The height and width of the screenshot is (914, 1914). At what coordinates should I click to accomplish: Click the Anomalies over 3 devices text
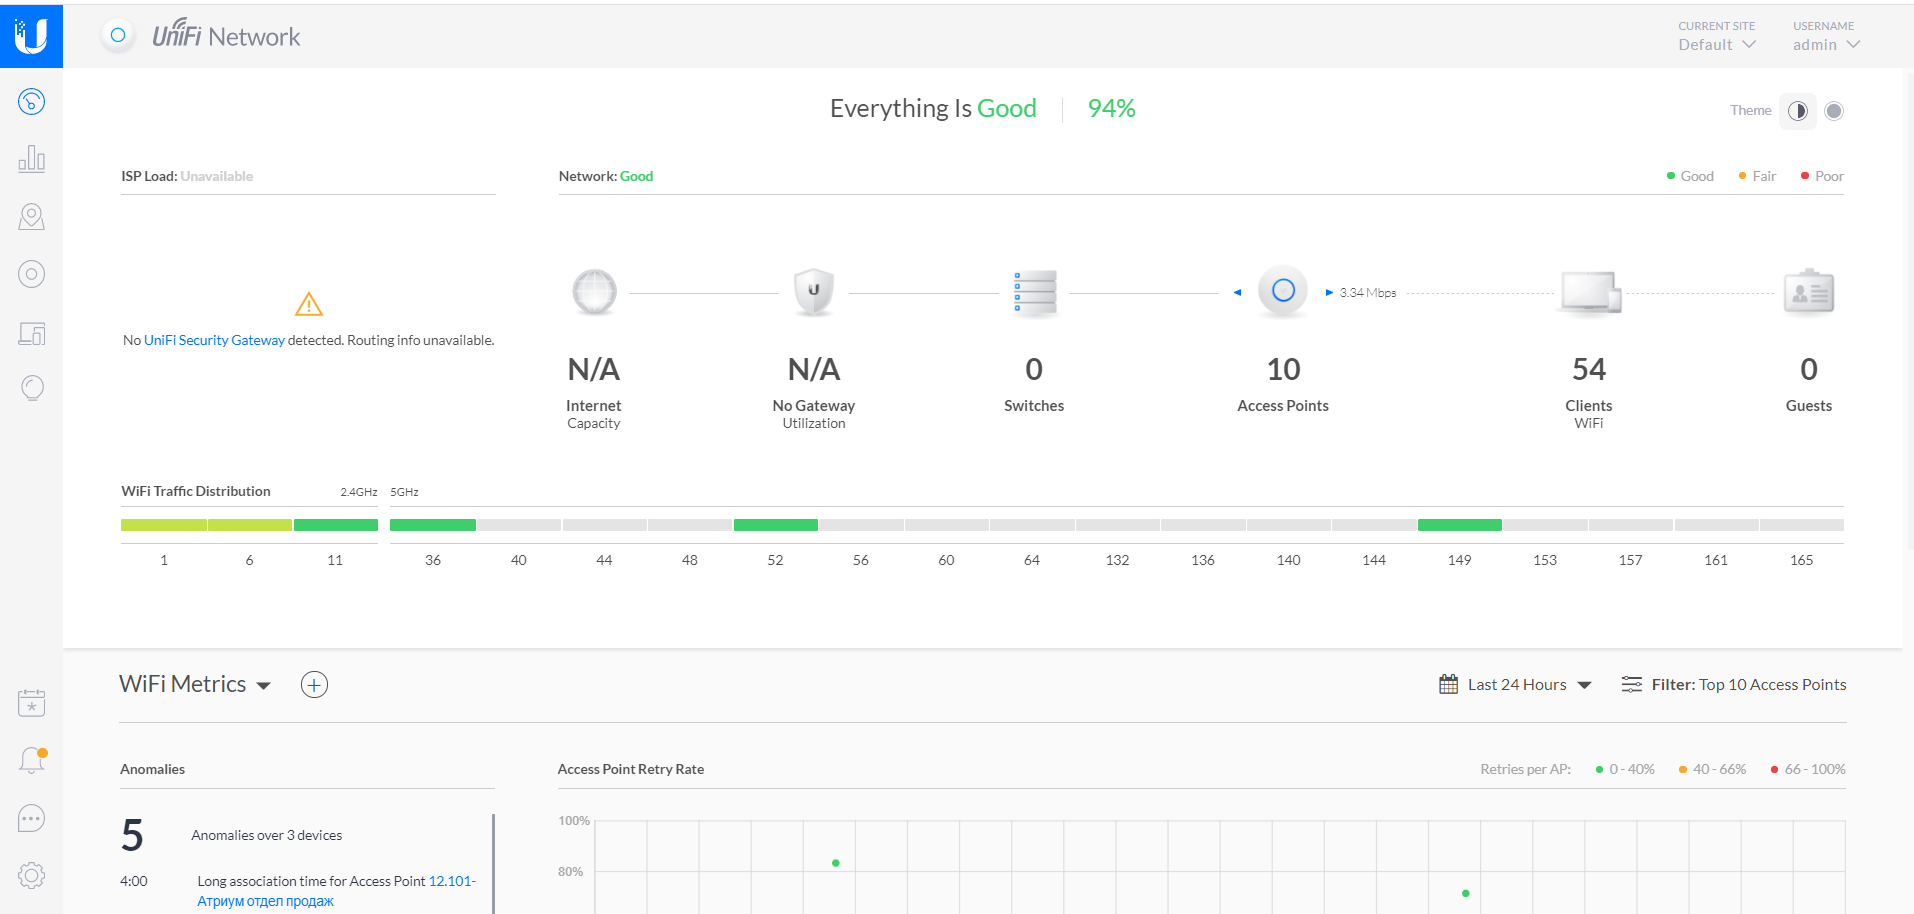pos(267,836)
